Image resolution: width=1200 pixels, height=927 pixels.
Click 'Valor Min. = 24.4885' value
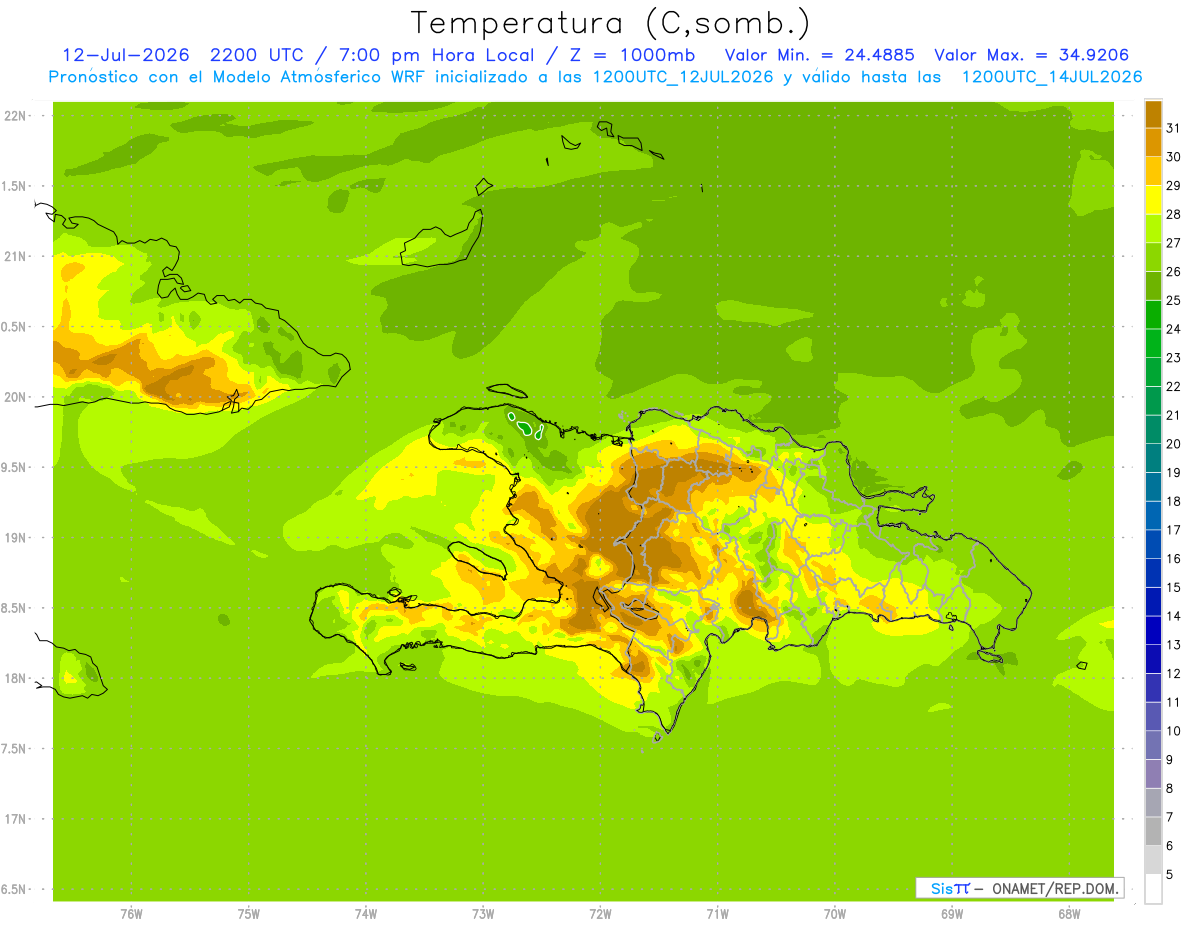820,55
